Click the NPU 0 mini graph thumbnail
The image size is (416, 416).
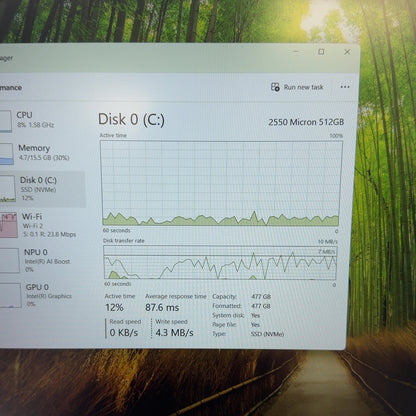point(9,261)
